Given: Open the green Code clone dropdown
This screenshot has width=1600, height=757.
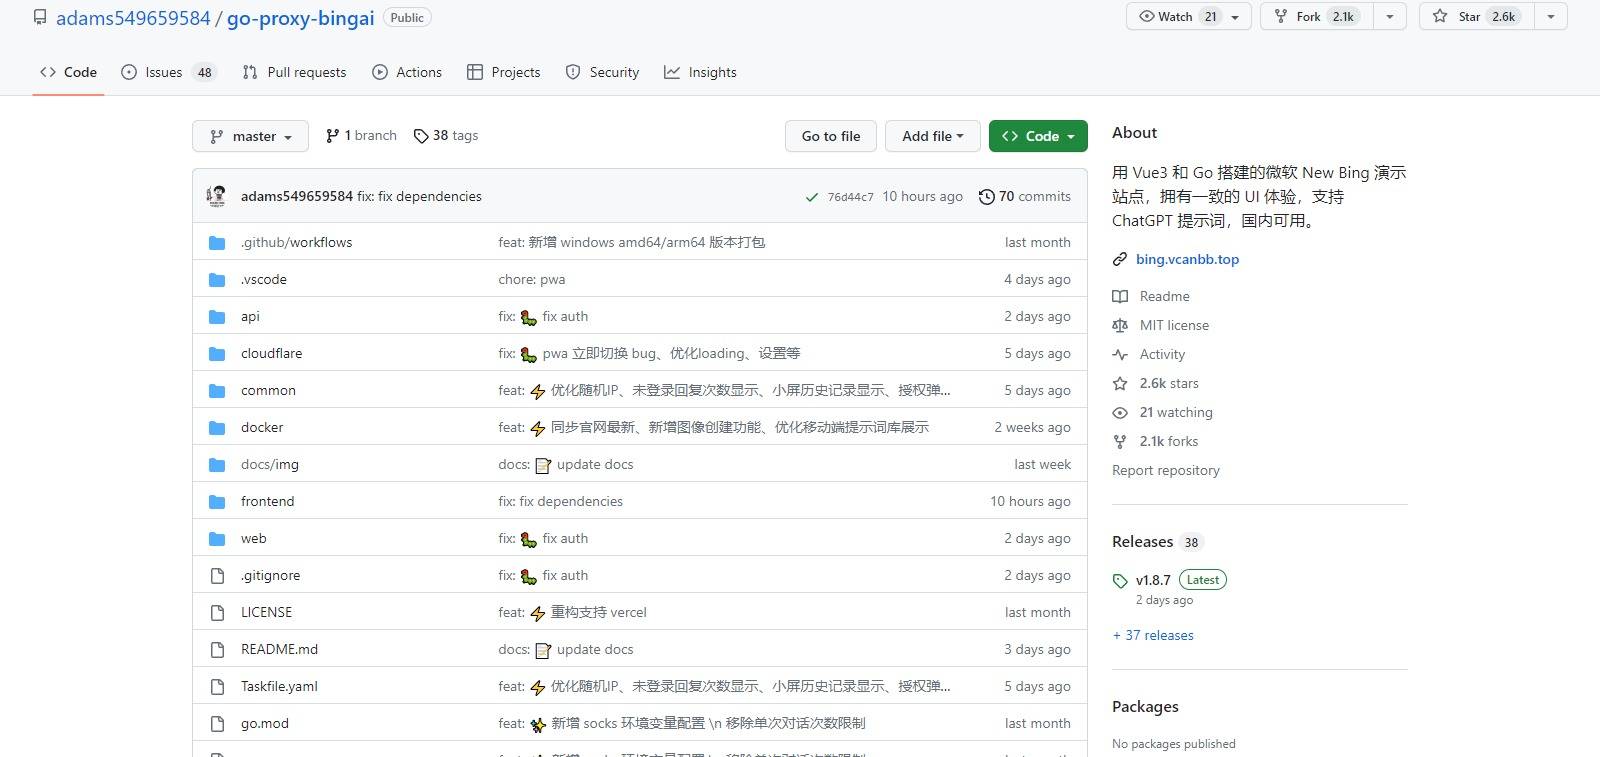Looking at the screenshot, I should coord(1038,136).
